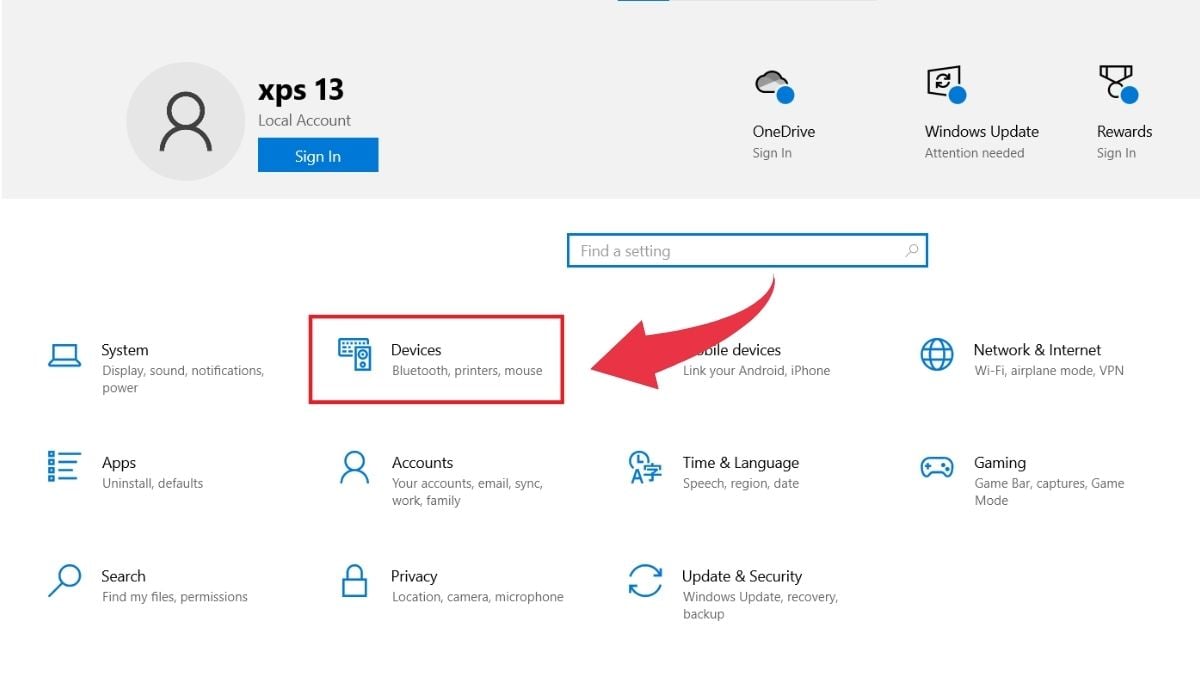Click the OneDrive cloud icon

click(x=774, y=86)
